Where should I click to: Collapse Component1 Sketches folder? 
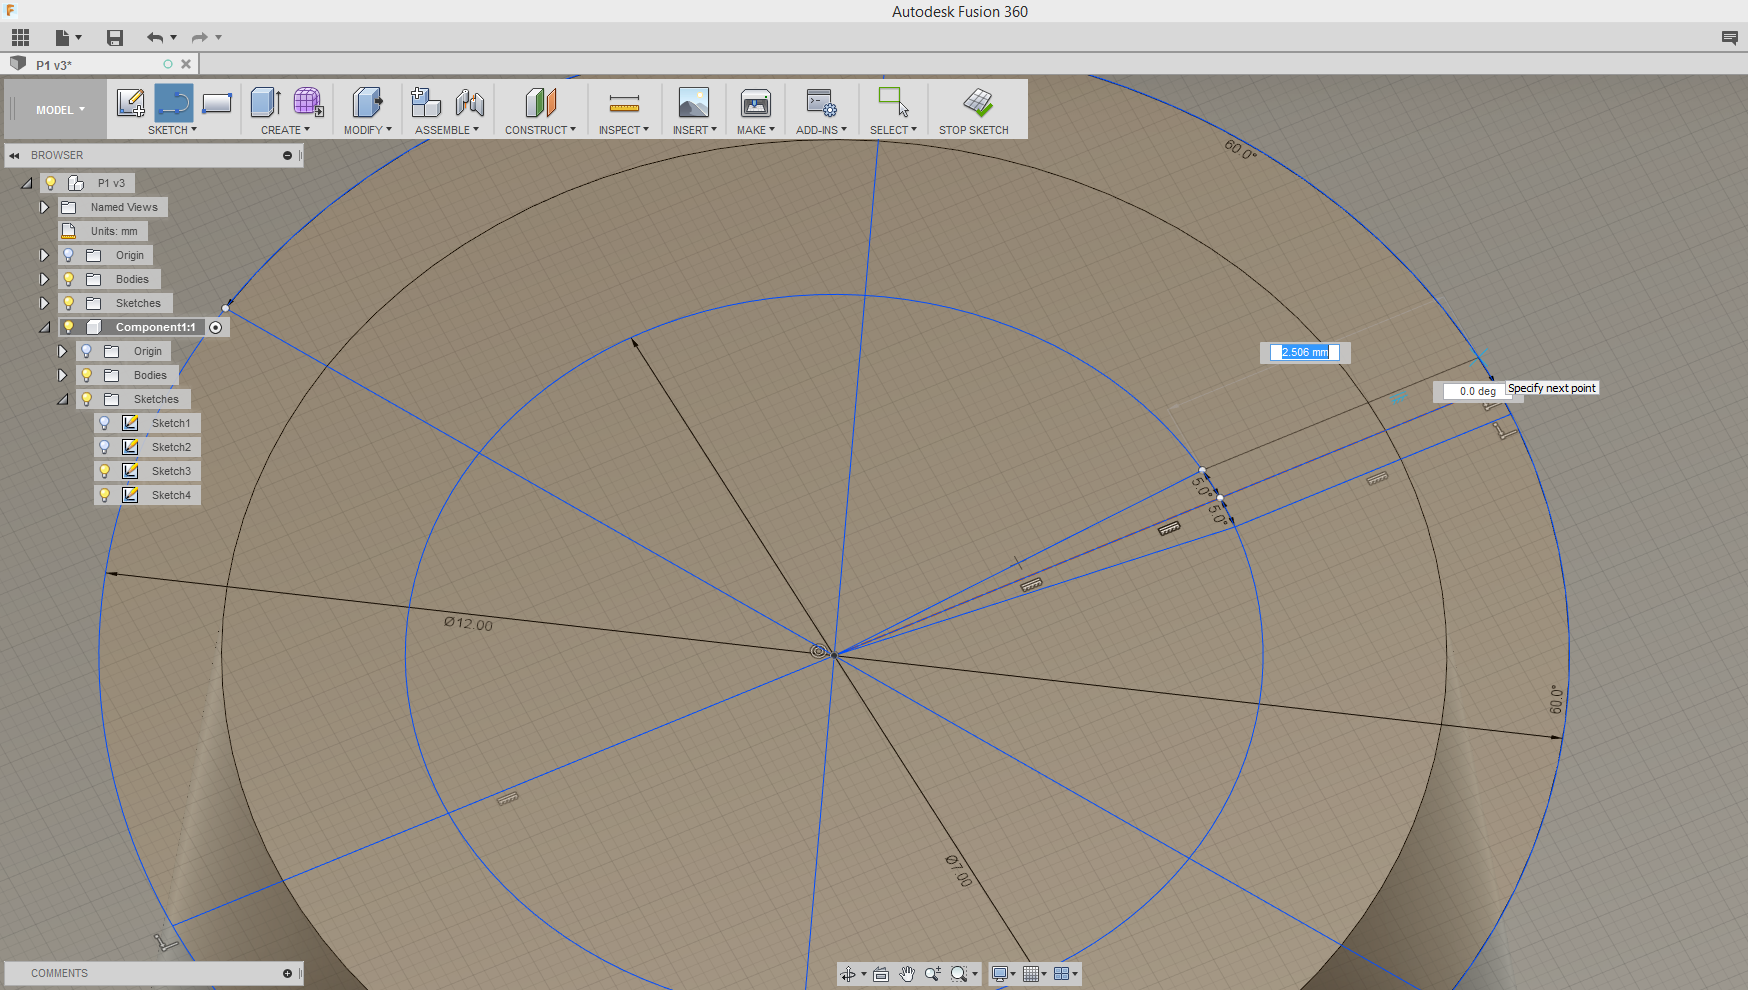[62, 399]
